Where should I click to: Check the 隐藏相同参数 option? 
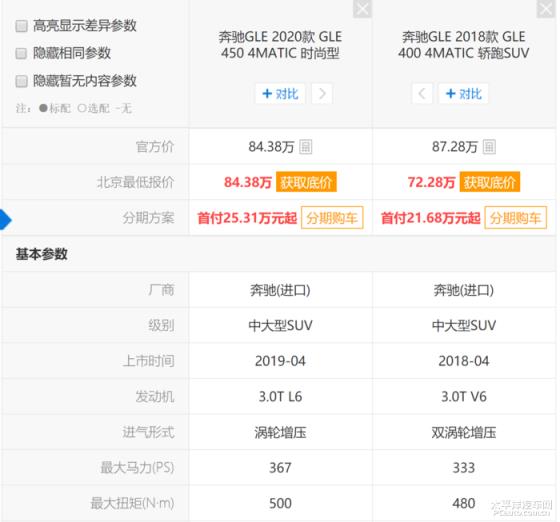tap(21, 54)
